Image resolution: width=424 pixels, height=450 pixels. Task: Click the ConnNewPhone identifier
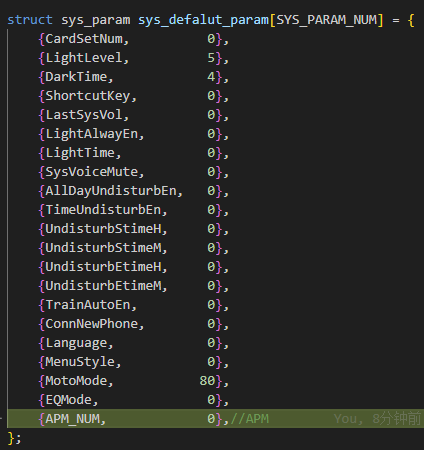point(91,324)
